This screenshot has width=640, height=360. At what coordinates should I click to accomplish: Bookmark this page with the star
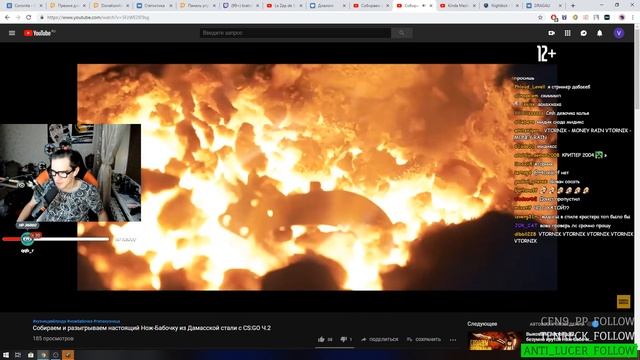click(540, 18)
